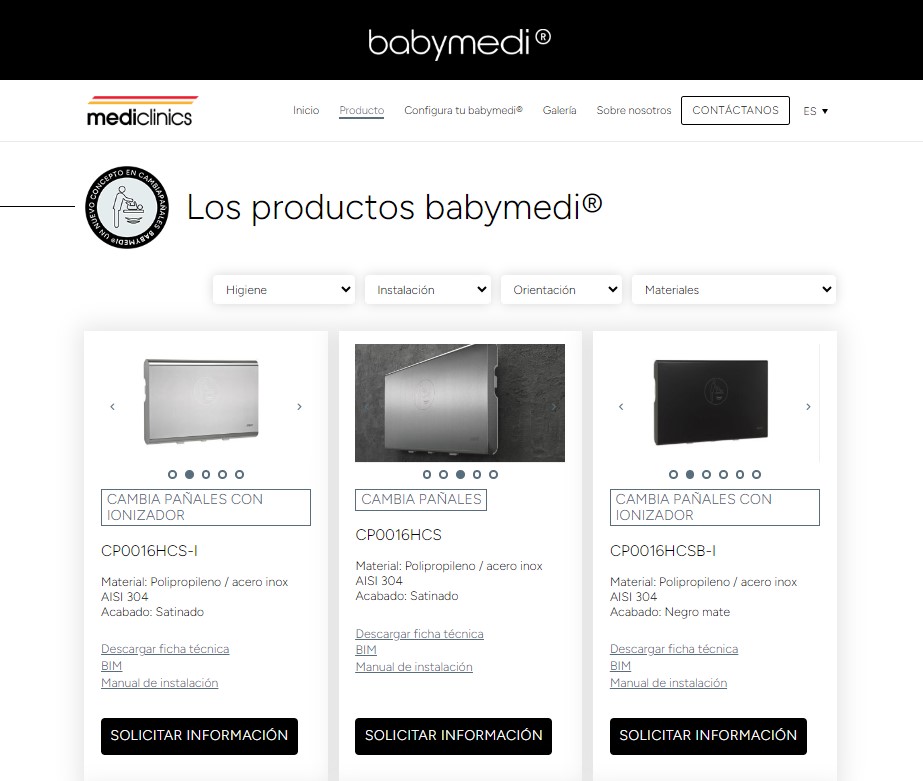Click the round babymedi changing-table badge
923x781 pixels.
[127, 207]
